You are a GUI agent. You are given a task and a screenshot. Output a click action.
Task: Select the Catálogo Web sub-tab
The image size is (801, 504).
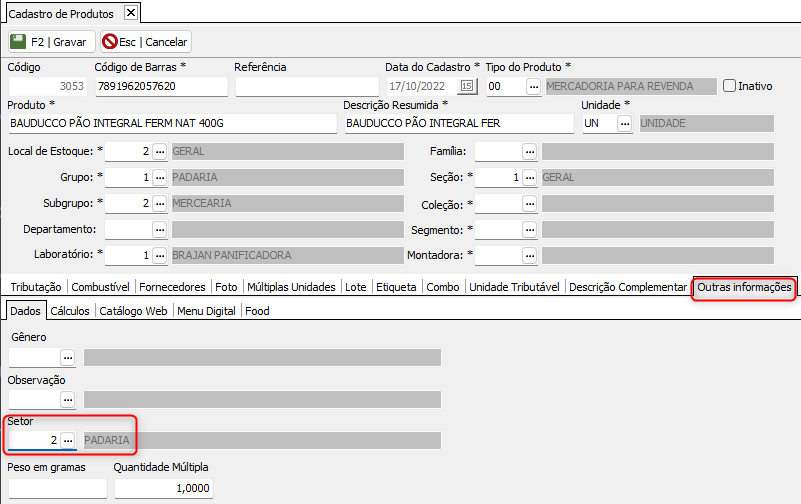point(133,311)
